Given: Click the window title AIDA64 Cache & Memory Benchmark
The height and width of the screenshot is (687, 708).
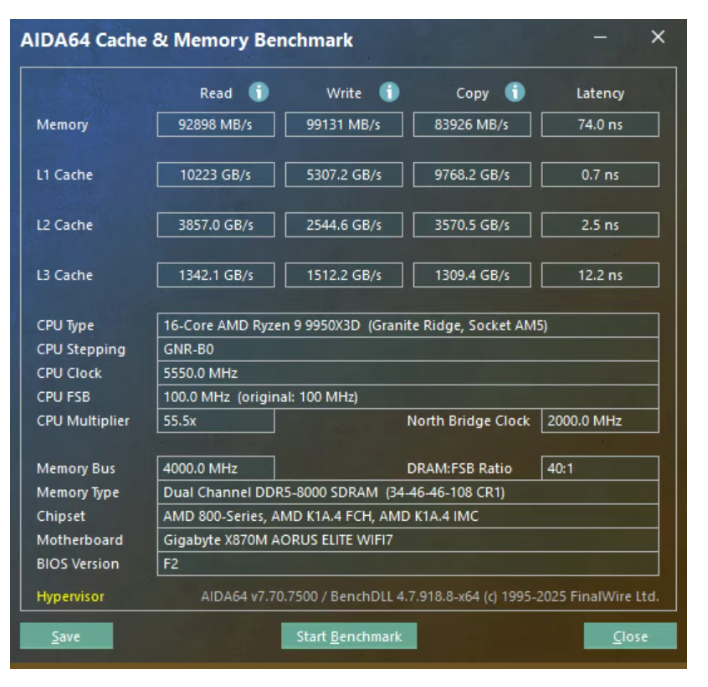Looking at the screenshot, I should 186,40.
